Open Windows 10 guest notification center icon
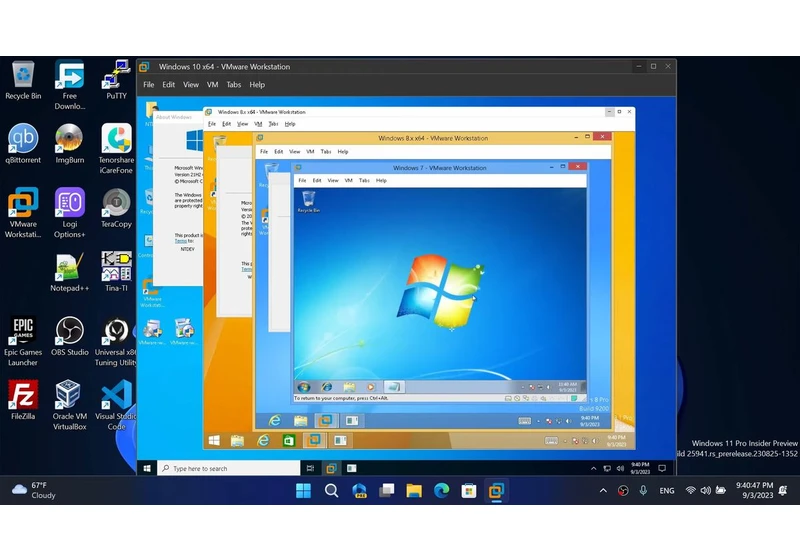The height and width of the screenshot is (560, 800). pyautogui.click(x=662, y=468)
